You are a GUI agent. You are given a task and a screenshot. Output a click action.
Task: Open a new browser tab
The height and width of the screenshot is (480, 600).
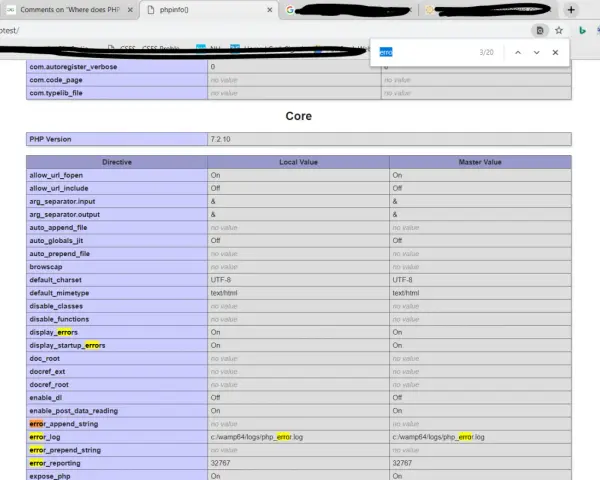(571, 10)
